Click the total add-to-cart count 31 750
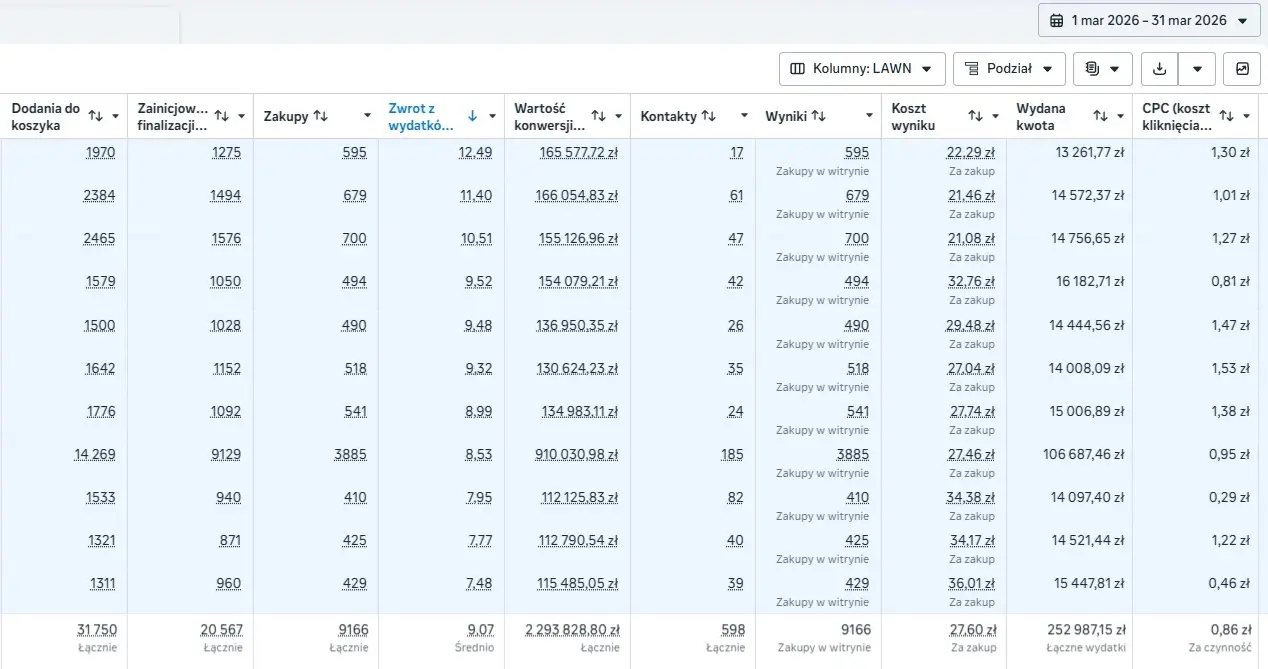The width and height of the screenshot is (1268, 669). (x=97, y=630)
